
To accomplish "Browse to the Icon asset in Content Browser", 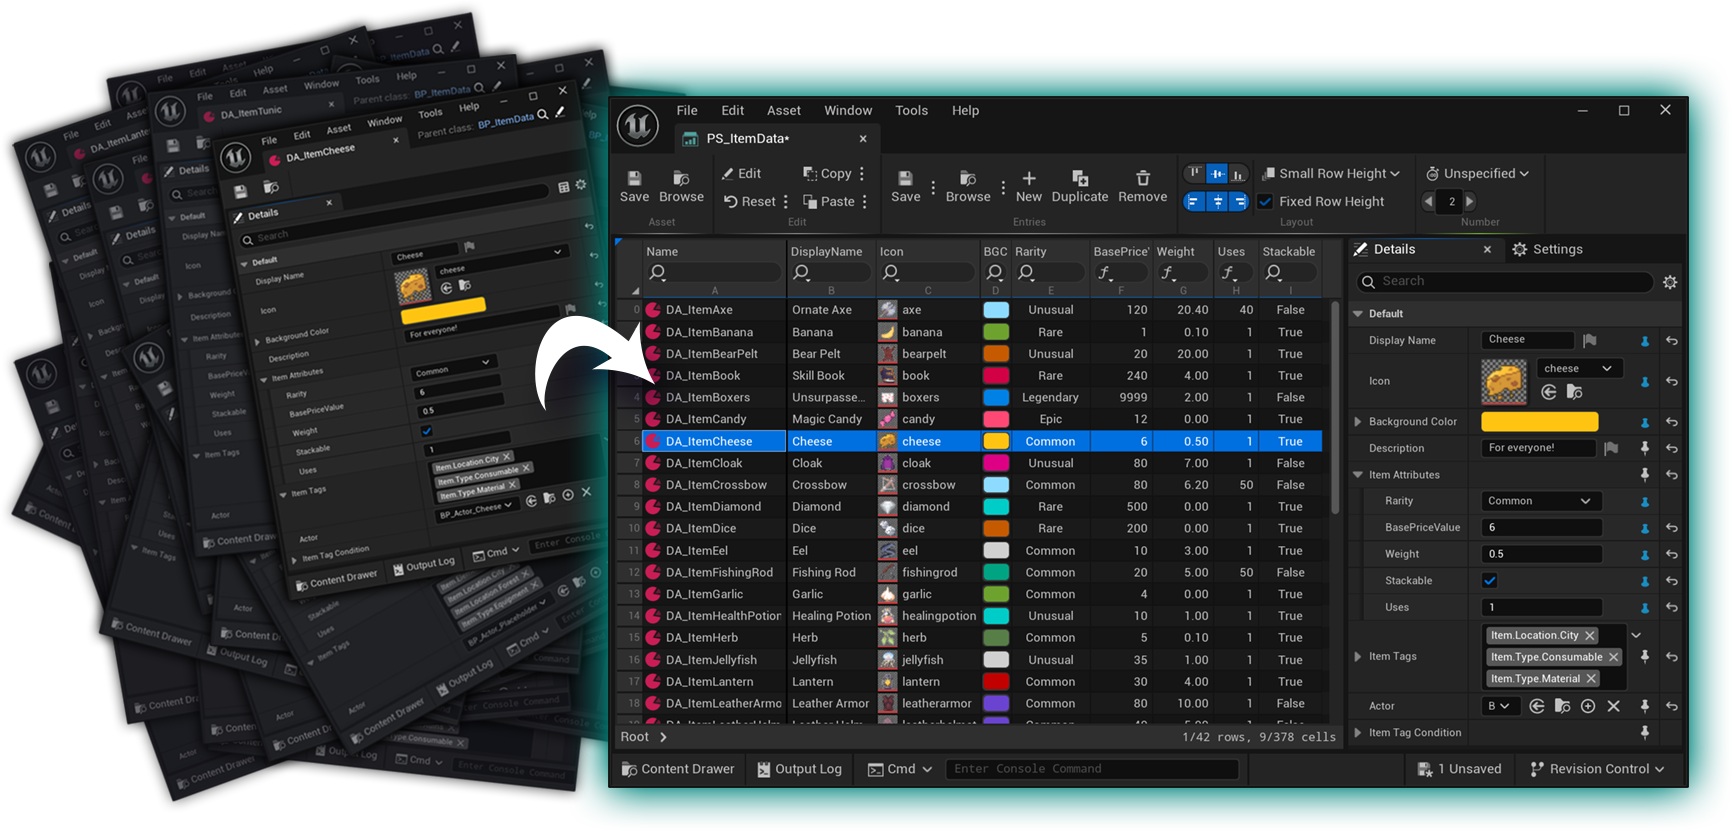I will tap(1574, 392).
